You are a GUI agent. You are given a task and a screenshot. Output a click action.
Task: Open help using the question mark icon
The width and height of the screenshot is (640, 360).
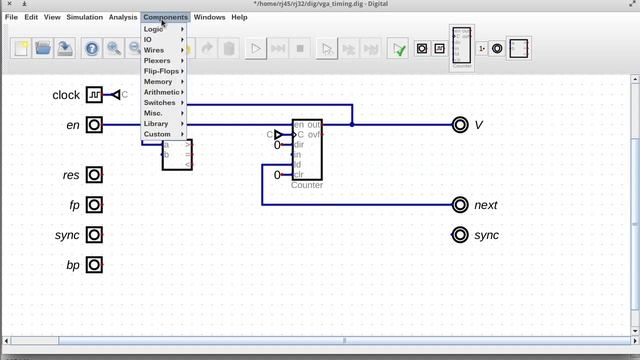click(92, 49)
